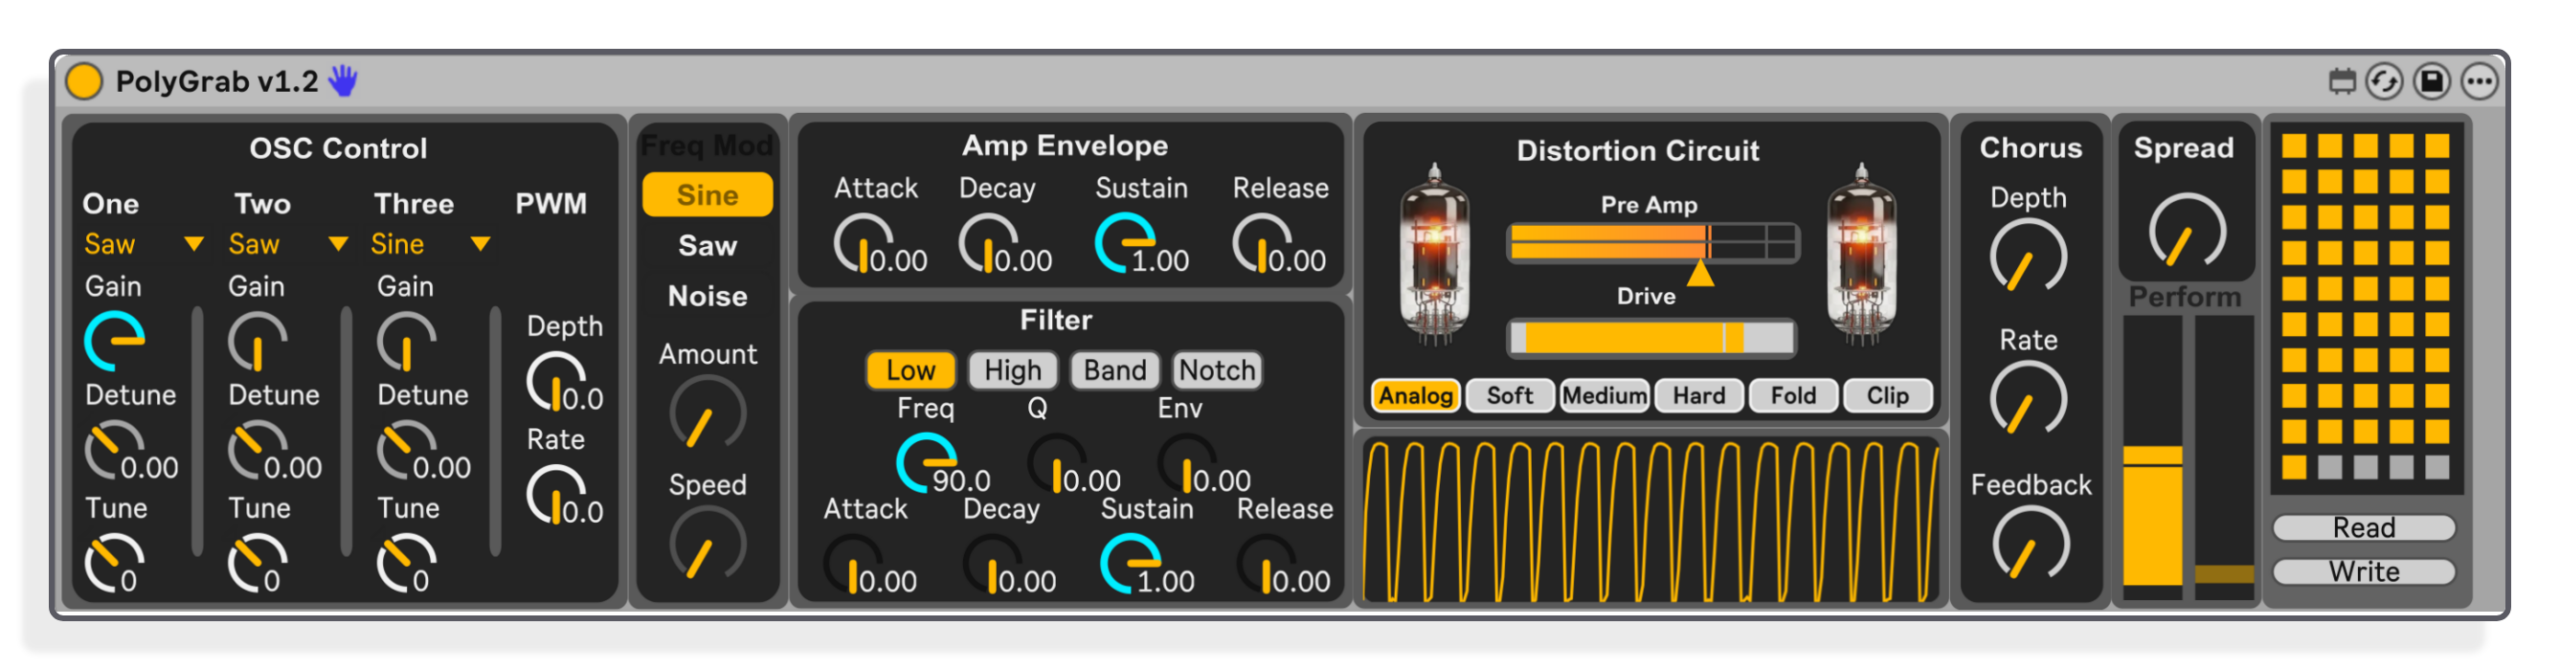The image size is (2560, 670).
Task: Open oscillator Two waveform dropdown
Action: (x=288, y=244)
